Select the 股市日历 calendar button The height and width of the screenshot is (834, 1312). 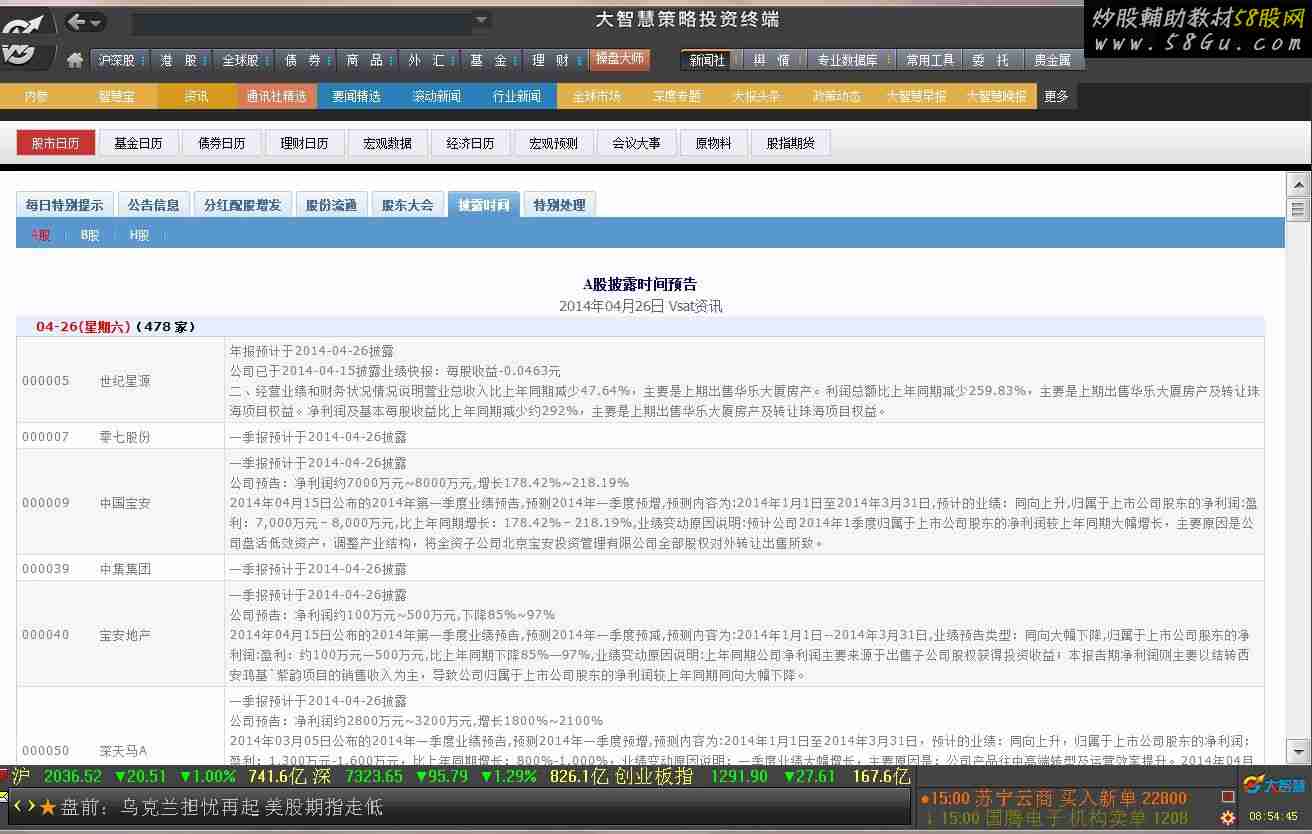(55, 143)
